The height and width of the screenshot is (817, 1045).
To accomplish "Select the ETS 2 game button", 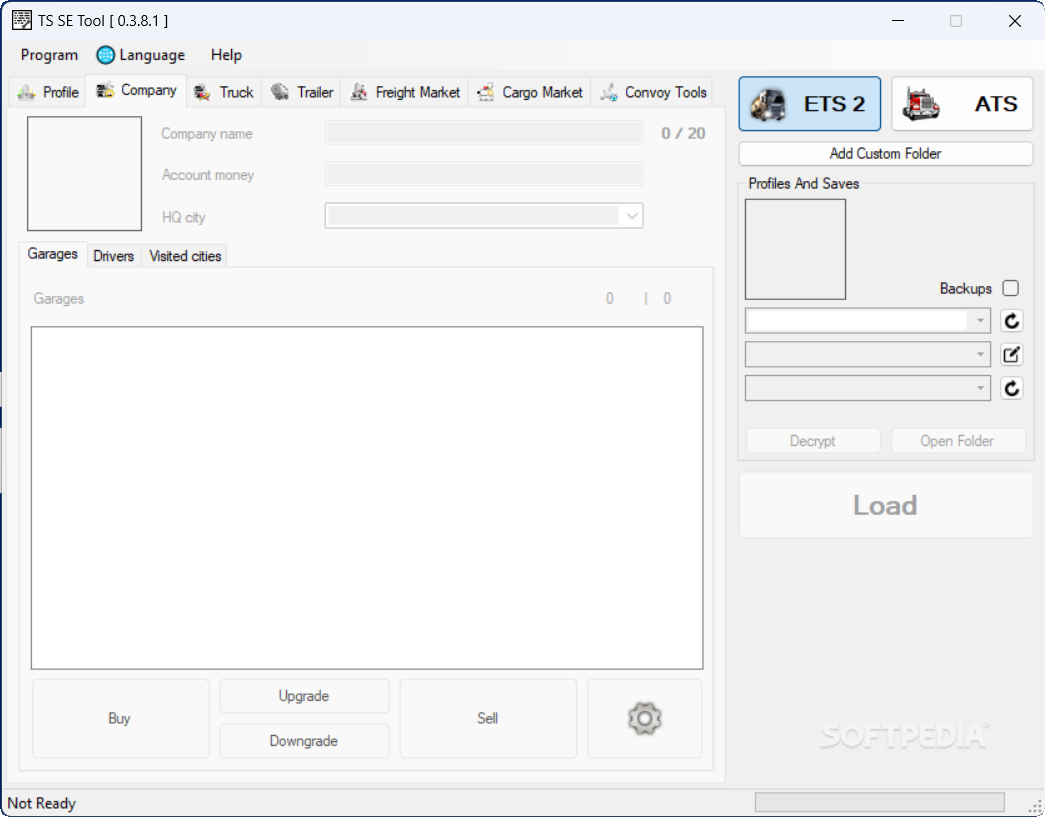I will point(809,104).
